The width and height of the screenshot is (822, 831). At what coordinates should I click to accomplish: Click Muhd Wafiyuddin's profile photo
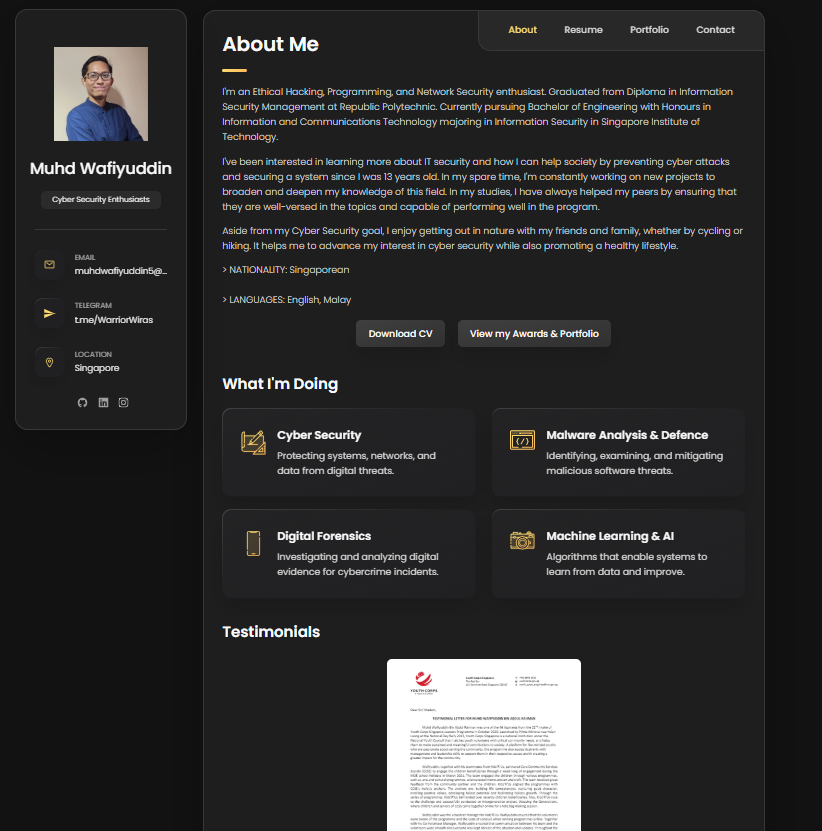point(100,92)
